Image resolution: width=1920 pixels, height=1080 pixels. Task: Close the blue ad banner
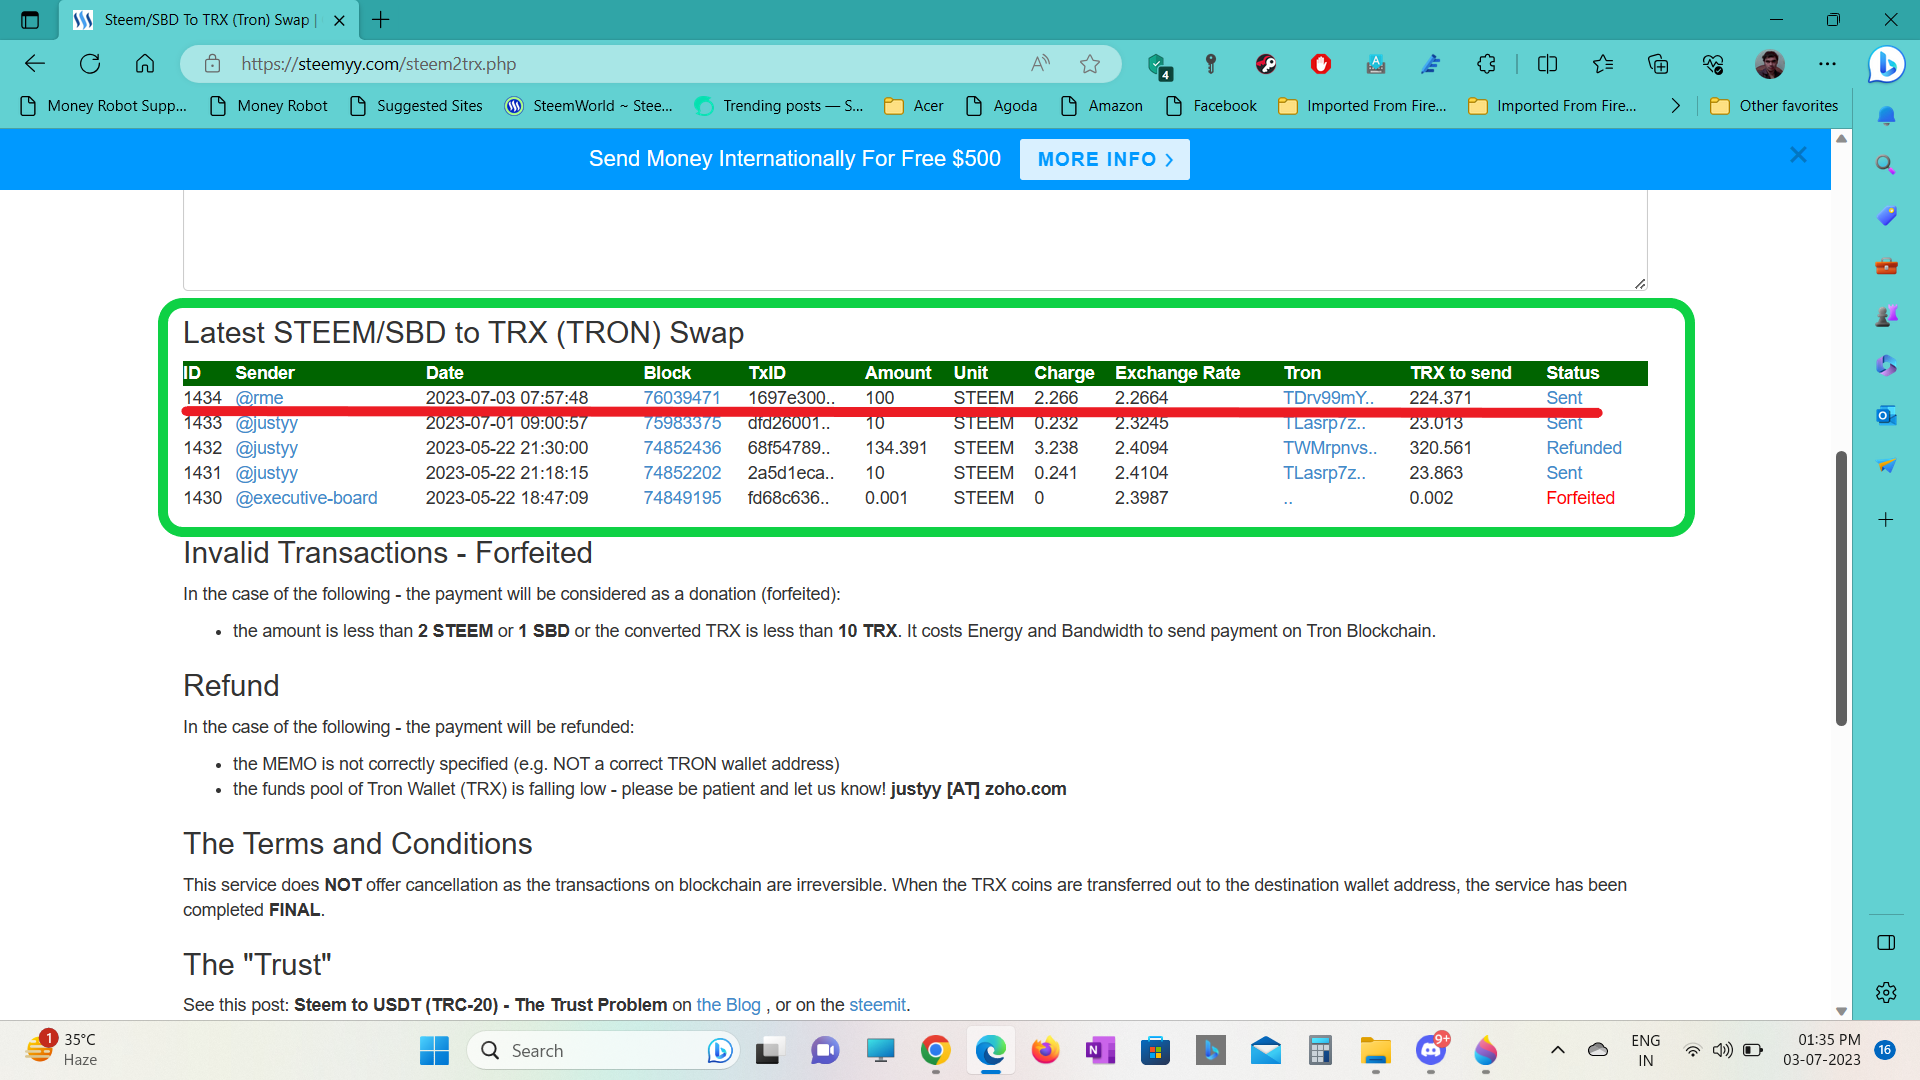click(x=1798, y=155)
